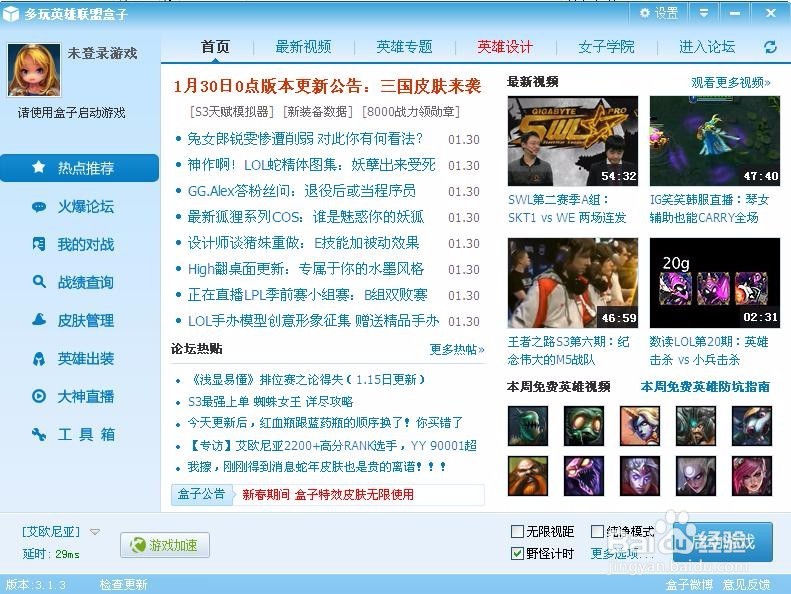Open 英雄出装 in the sidebar
This screenshot has width=791, height=594.
[74, 359]
